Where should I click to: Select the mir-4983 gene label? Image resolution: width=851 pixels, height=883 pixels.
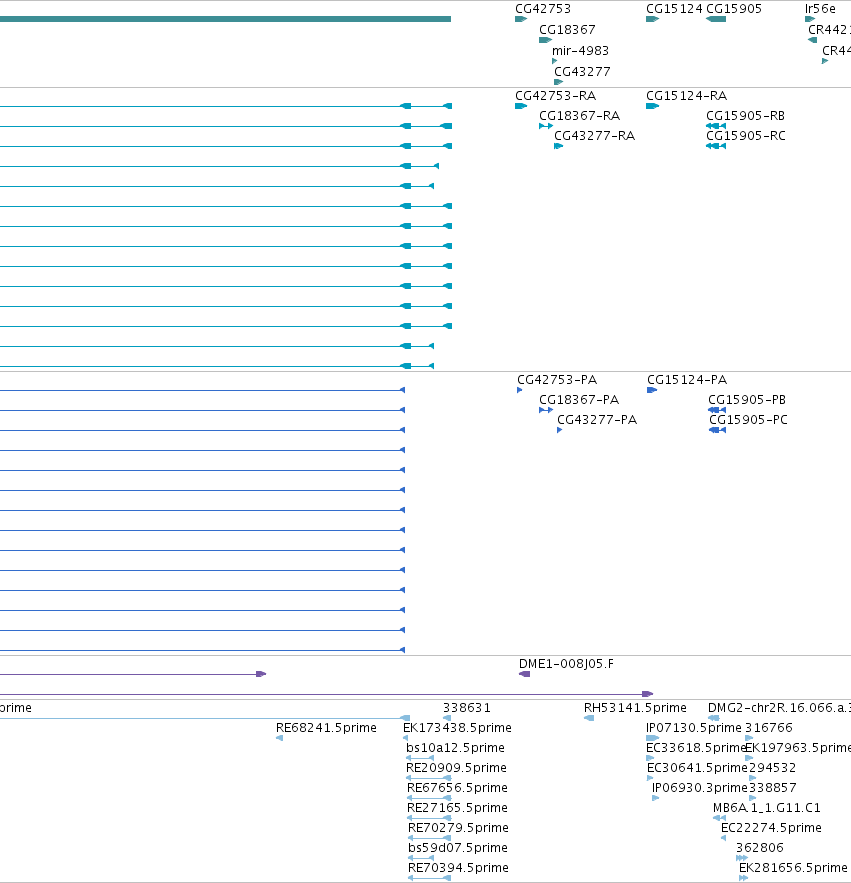pyautogui.click(x=580, y=51)
